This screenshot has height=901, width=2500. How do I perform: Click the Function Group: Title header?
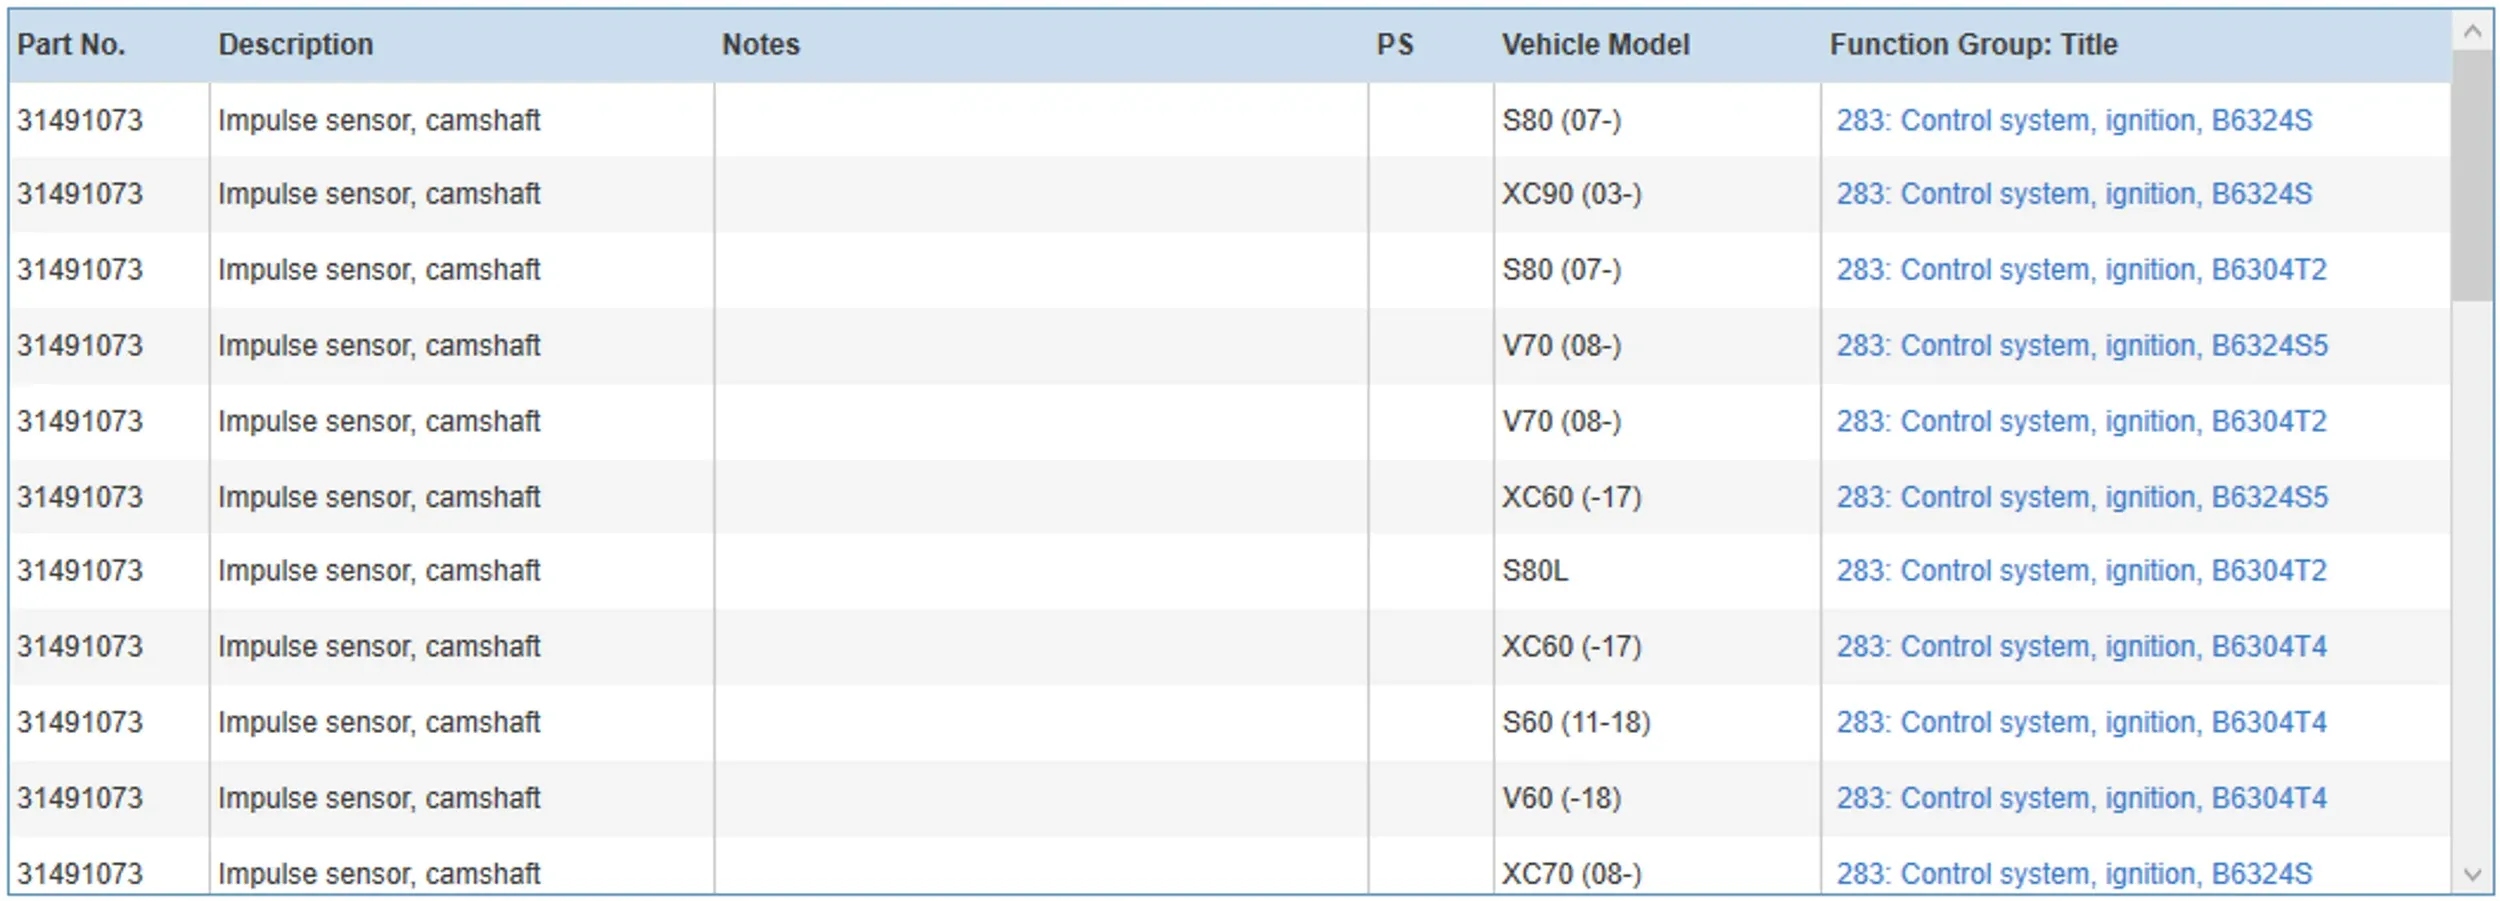[x=1973, y=45]
